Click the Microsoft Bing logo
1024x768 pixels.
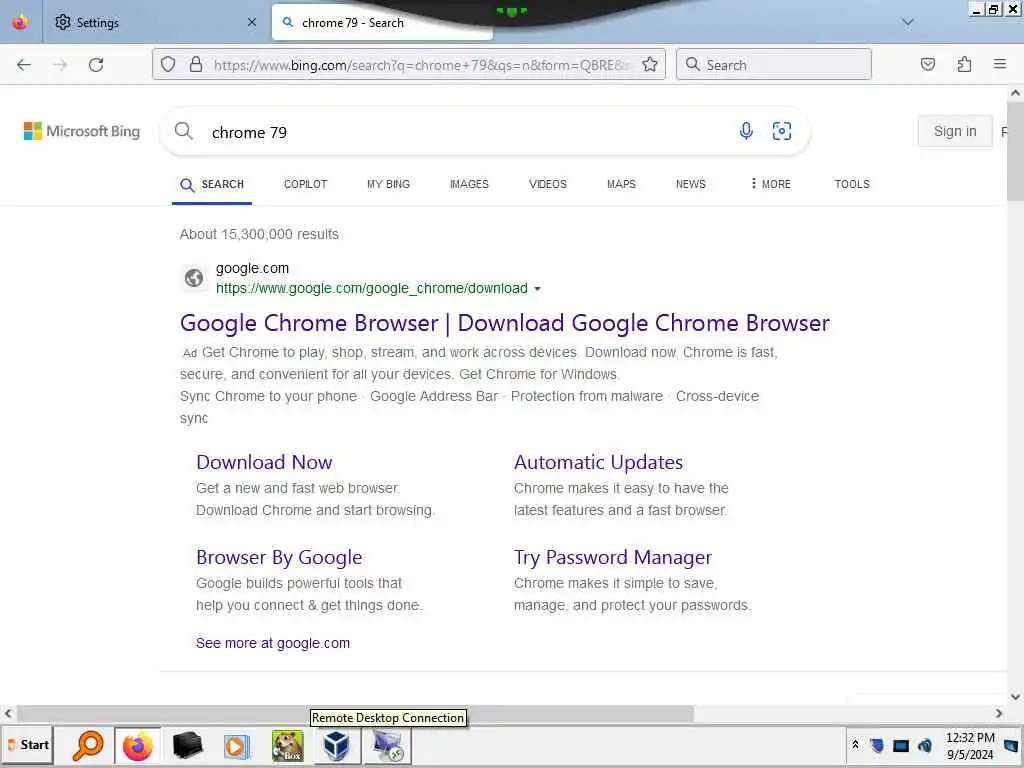82,131
